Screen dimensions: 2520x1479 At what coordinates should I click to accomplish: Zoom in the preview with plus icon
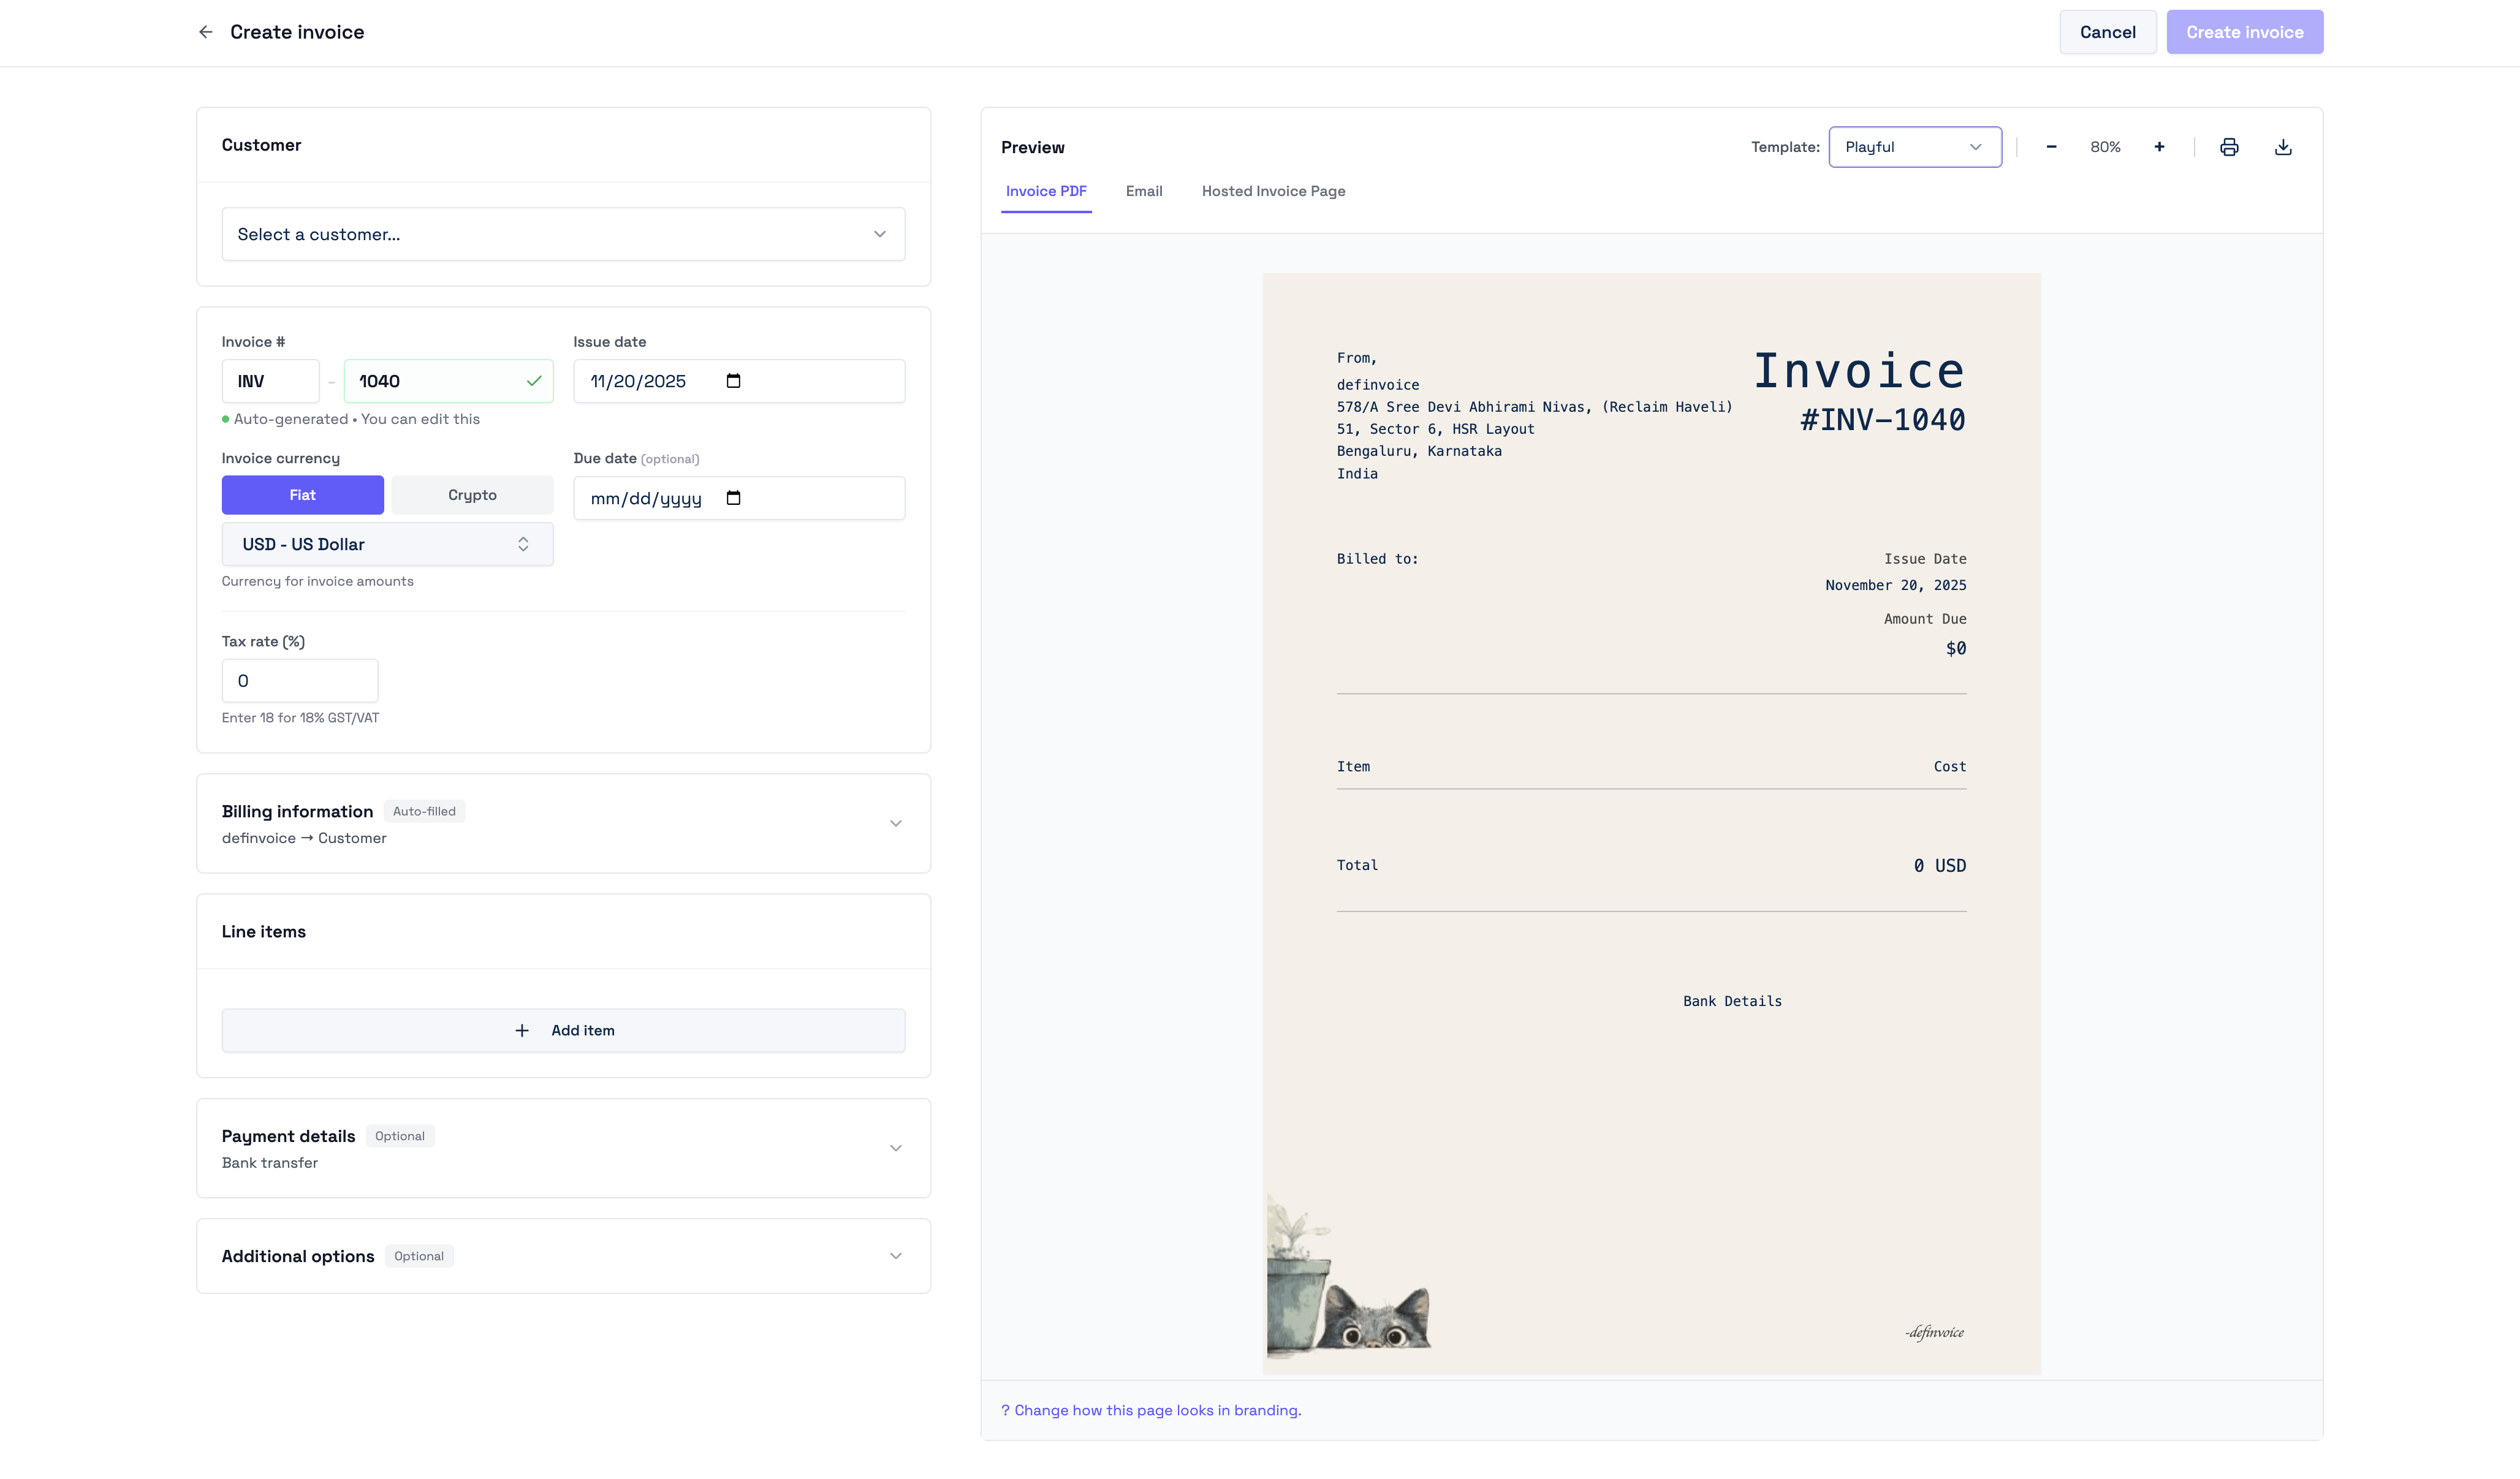point(2159,147)
